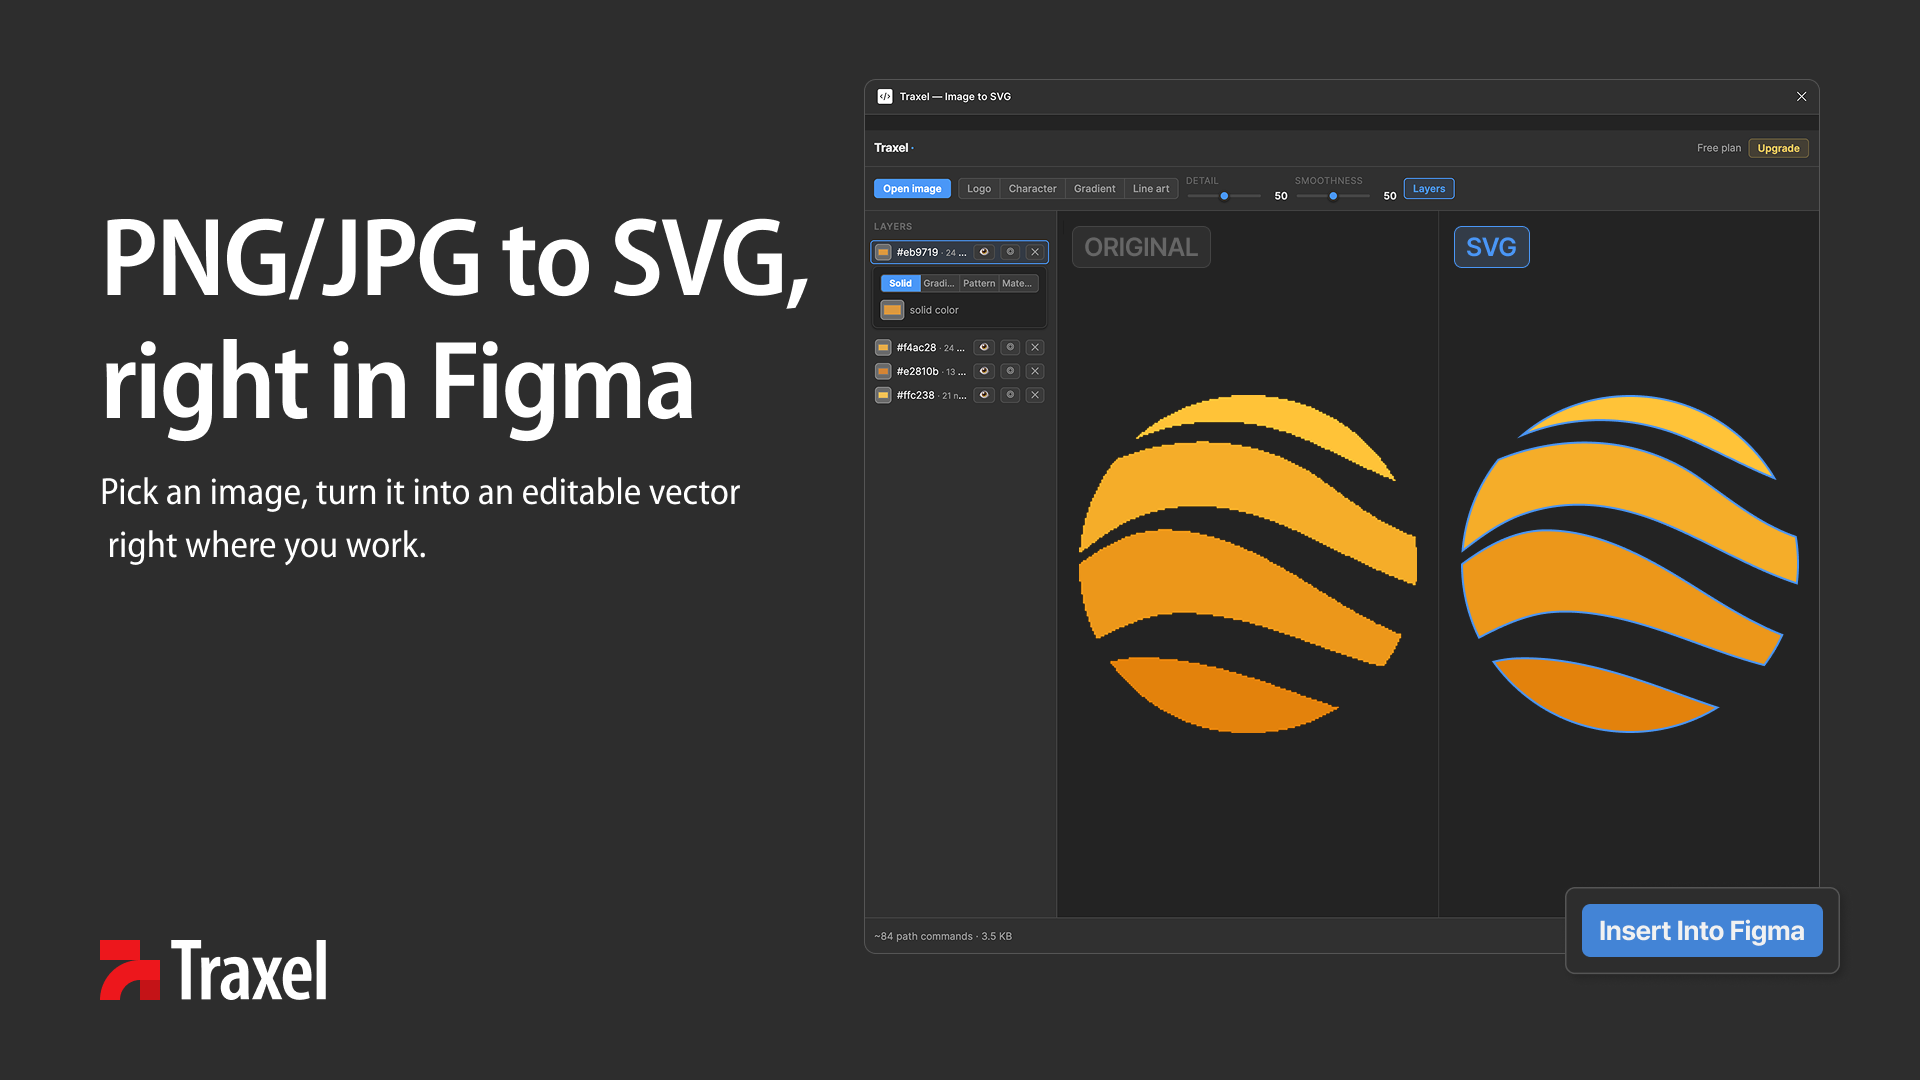This screenshot has height=1080, width=1920.
Task: Click Insert Into Figma button
Action: [1701, 931]
